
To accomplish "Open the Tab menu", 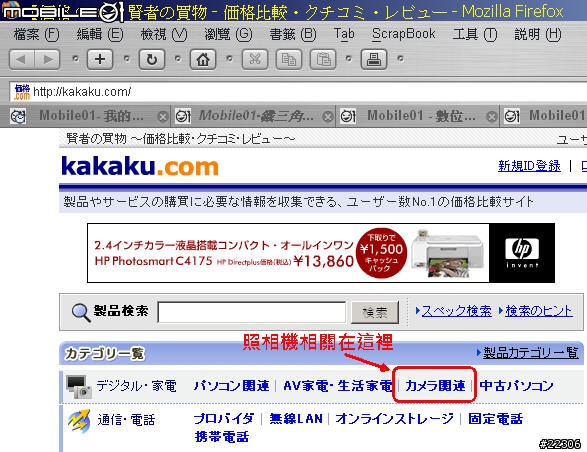I will tap(344, 34).
